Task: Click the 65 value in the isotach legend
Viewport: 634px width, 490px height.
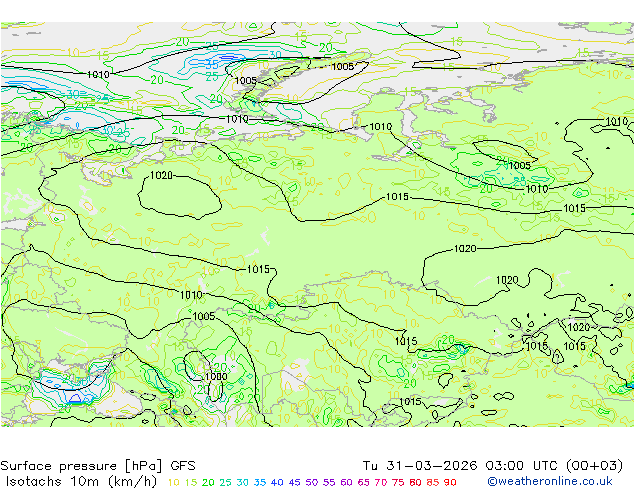Action: pyautogui.click(x=363, y=482)
